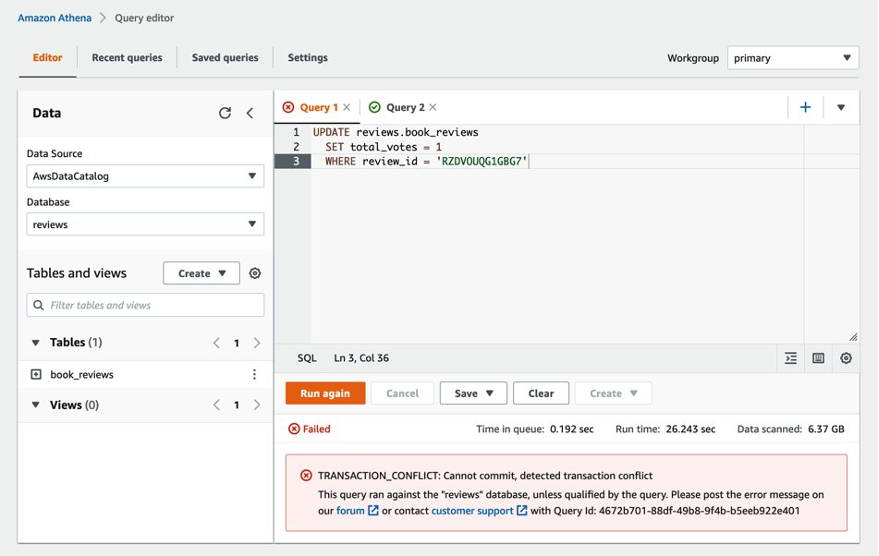Clear the query editor
879x556 pixels.
point(541,393)
